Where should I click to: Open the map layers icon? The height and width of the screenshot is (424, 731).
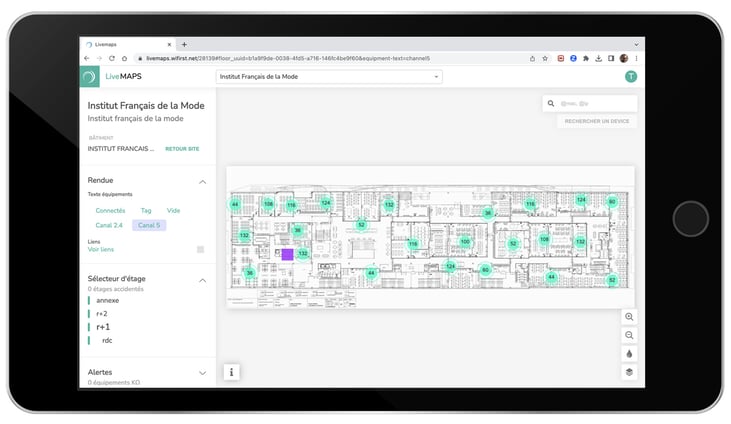pos(629,372)
